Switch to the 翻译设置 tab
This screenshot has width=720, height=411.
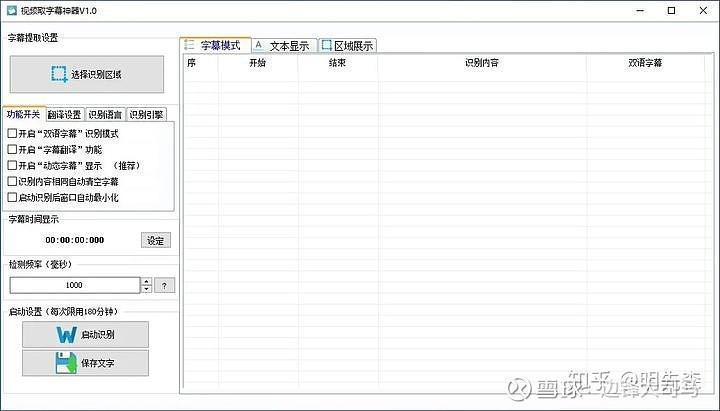point(65,114)
